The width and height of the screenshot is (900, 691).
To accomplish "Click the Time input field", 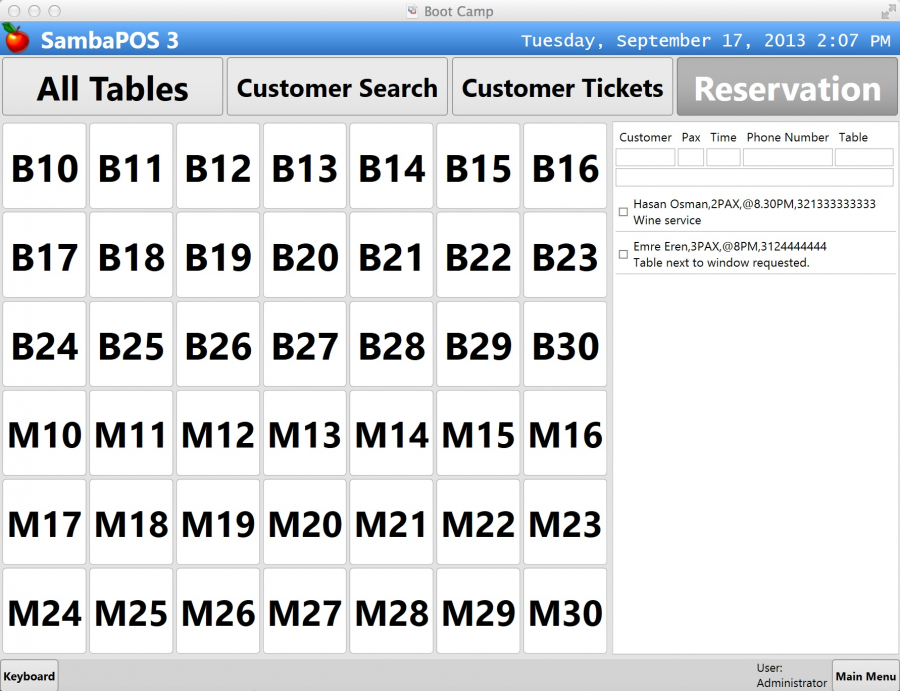I will [723, 156].
